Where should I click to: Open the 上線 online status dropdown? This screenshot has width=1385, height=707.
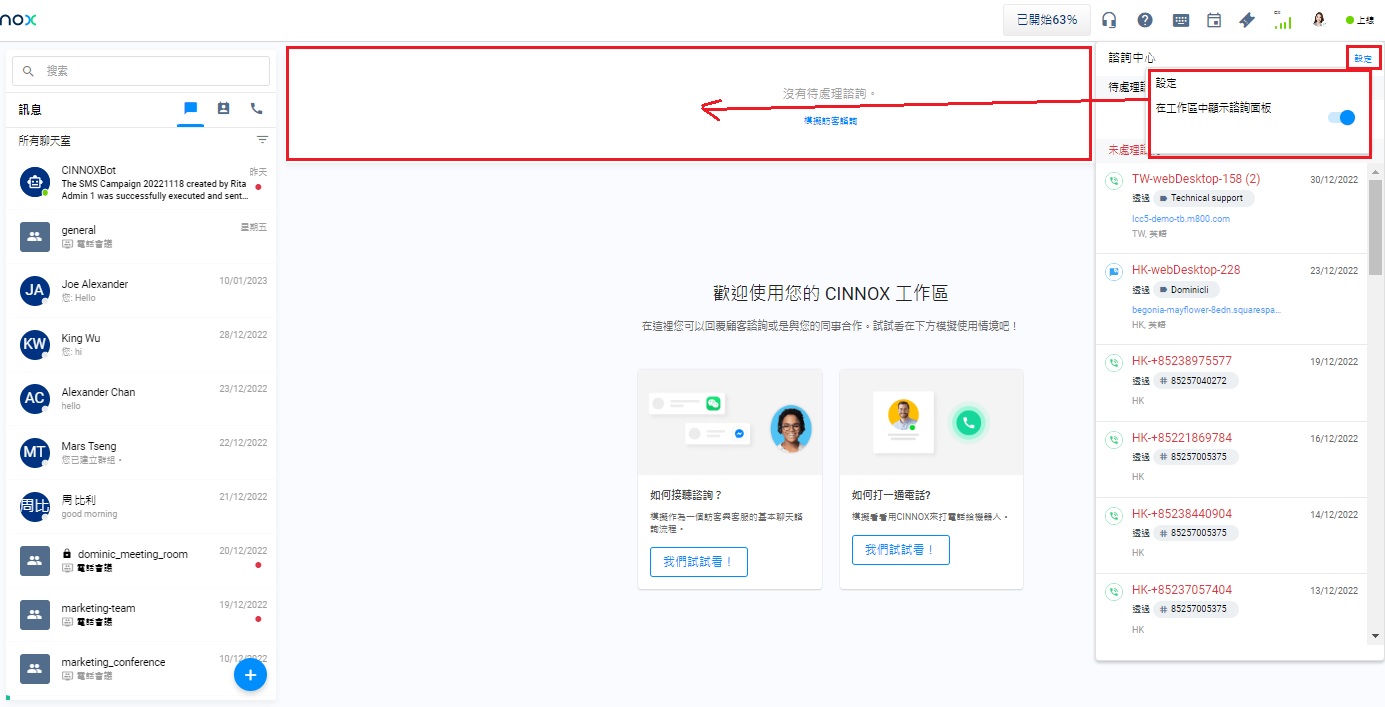click(1360, 20)
